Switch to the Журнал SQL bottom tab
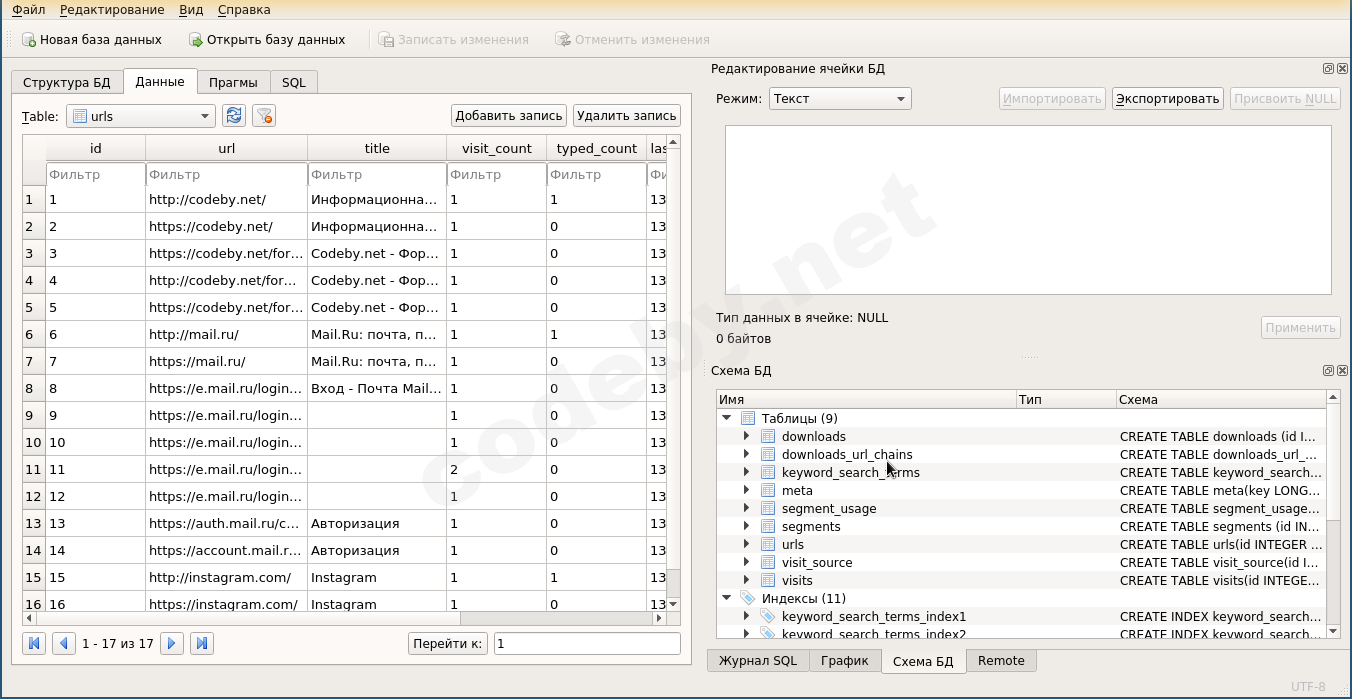 click(x=757, y=660)
